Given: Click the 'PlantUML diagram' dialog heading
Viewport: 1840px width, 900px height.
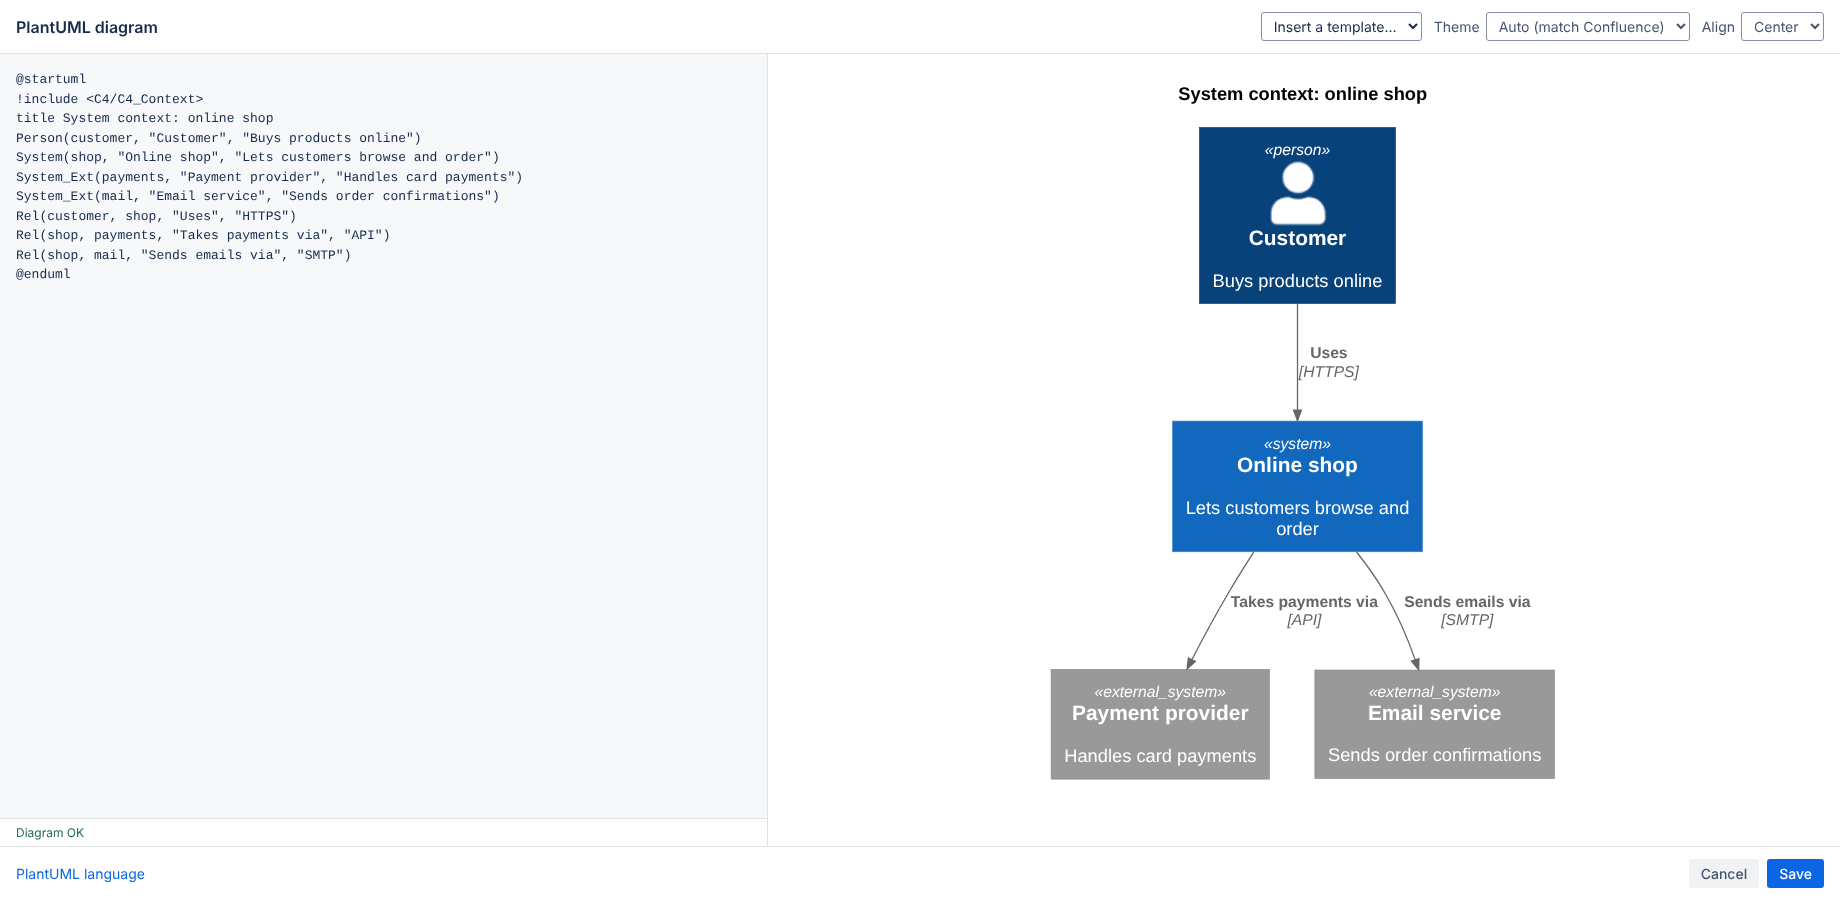Looking at the screenshot, I should tap(87, 27).
